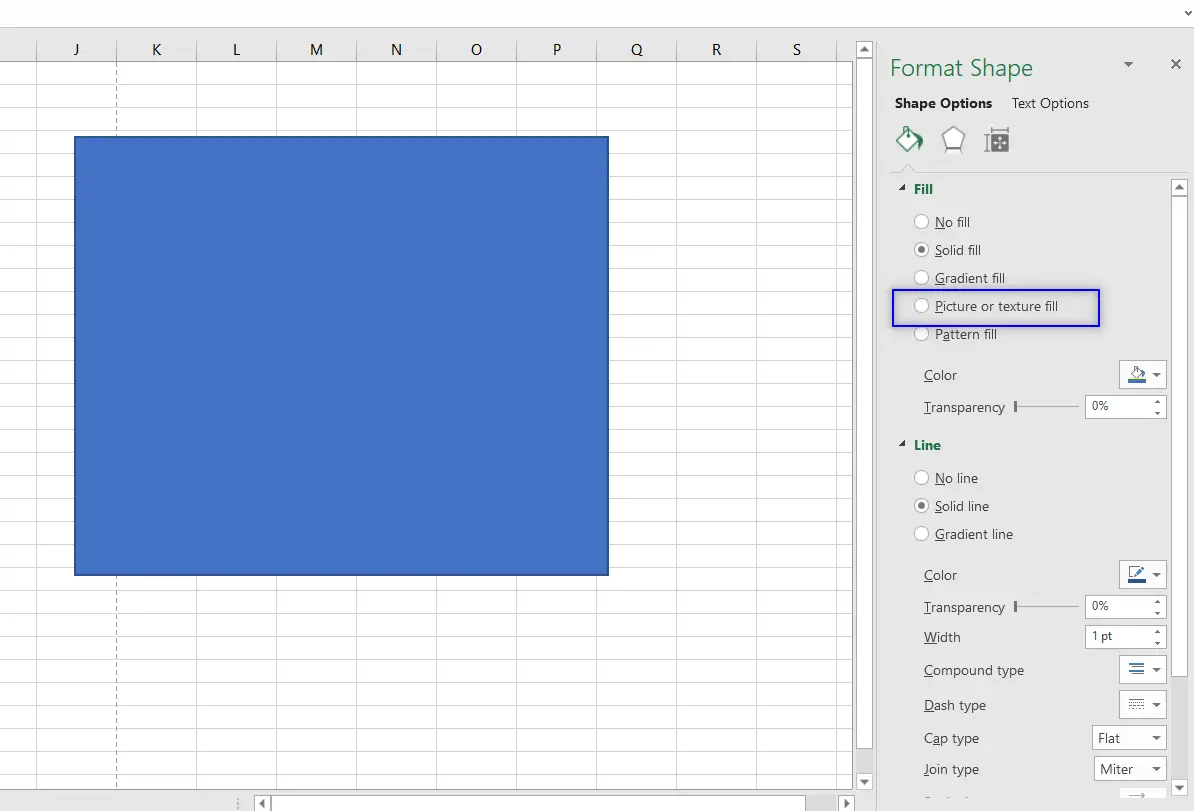Click the worksheet vertical scroll down arrow

(x=864, y=781)
